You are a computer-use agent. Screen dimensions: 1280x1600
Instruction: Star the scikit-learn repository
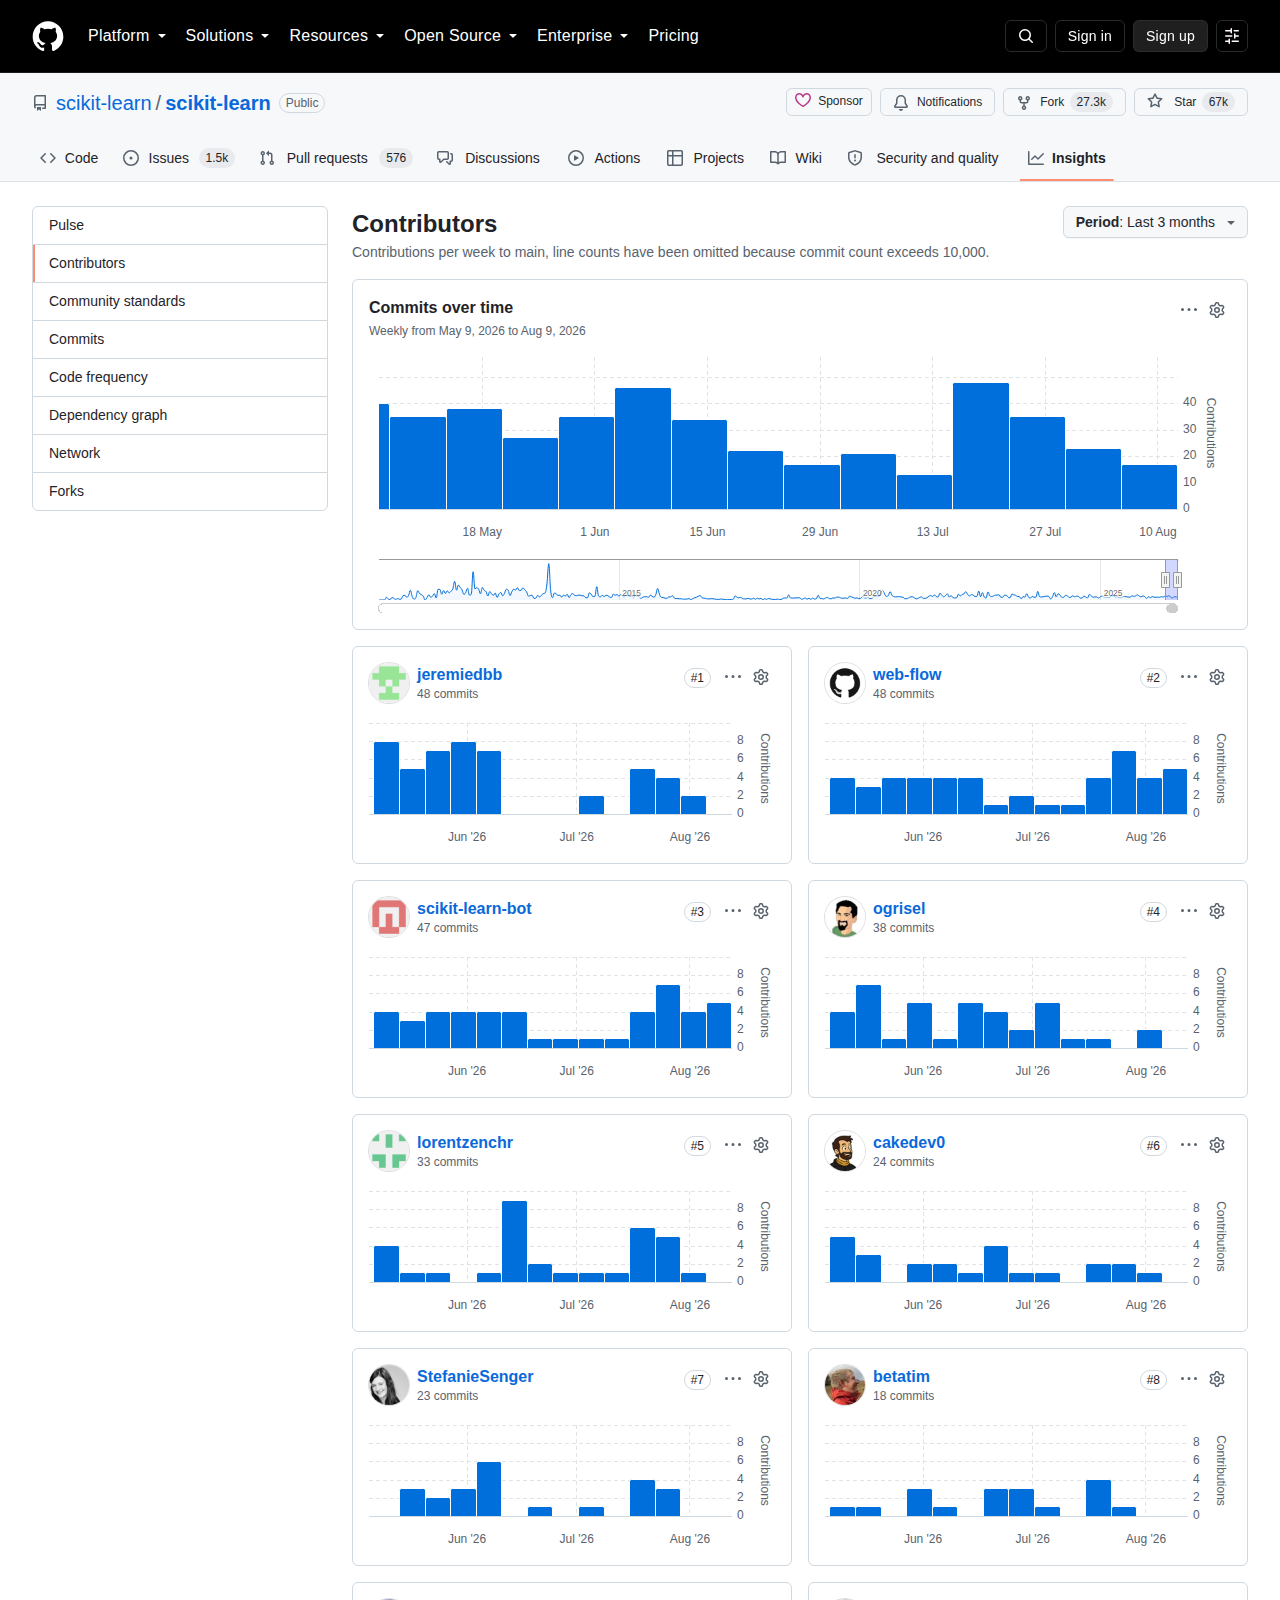pos(1190,102)
